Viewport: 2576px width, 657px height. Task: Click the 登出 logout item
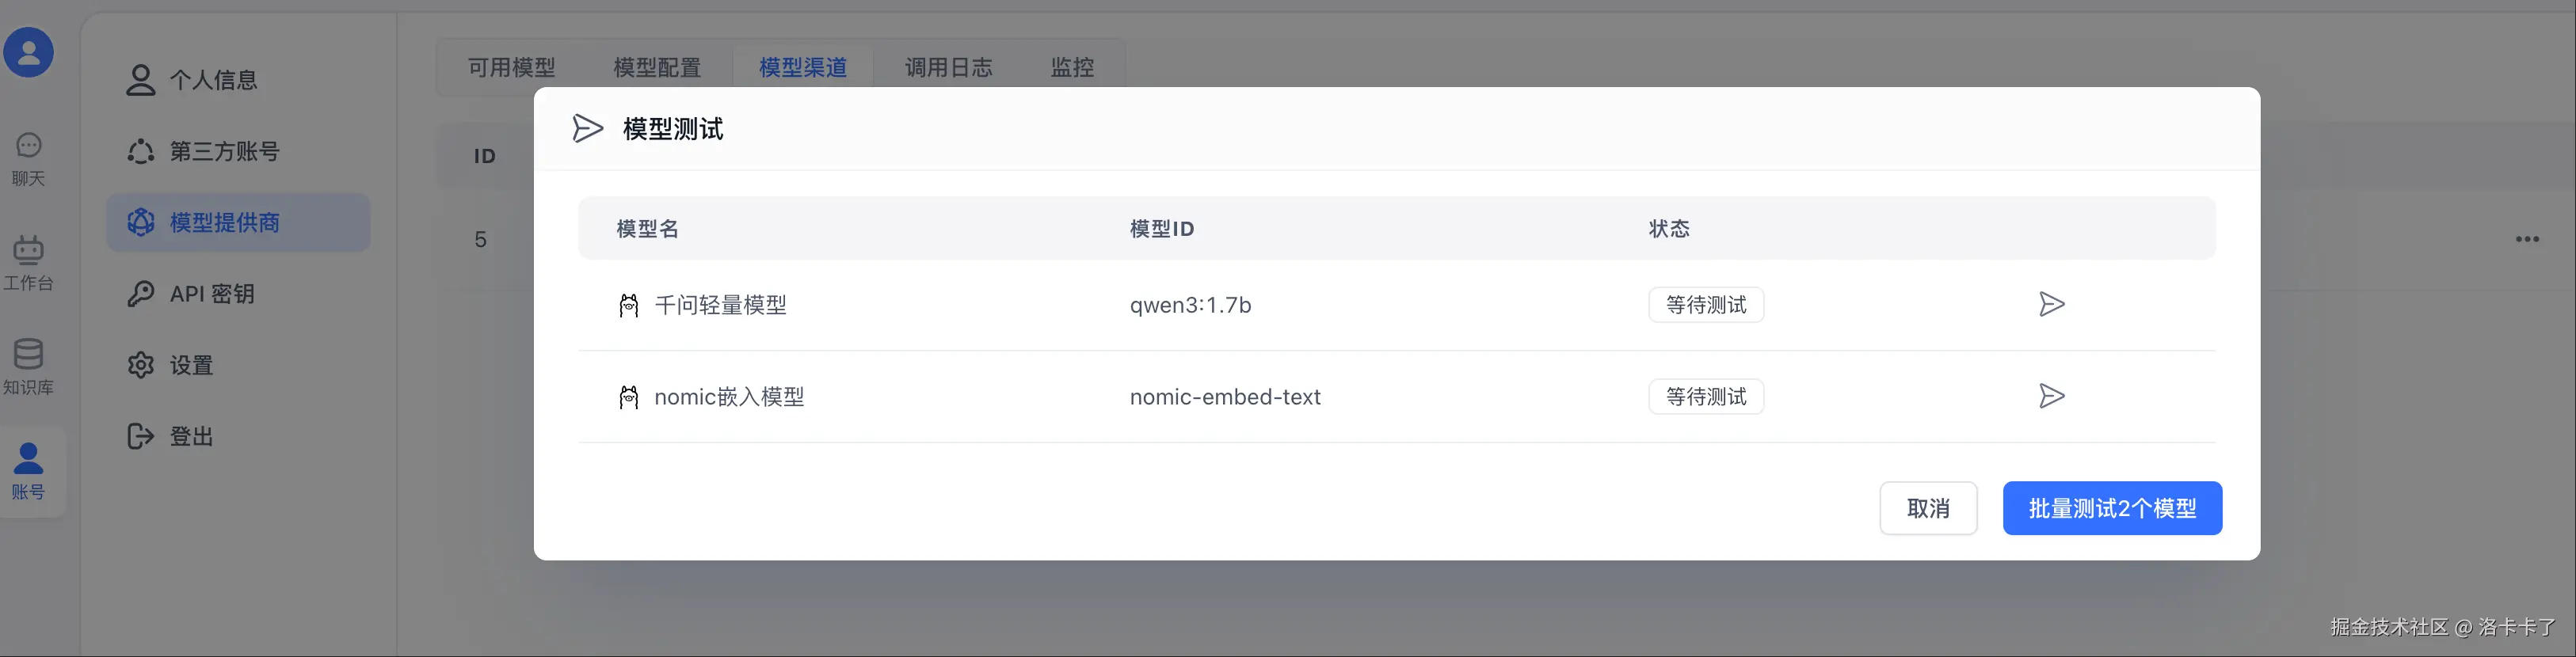pyautogui.click(x=191, y=437)
